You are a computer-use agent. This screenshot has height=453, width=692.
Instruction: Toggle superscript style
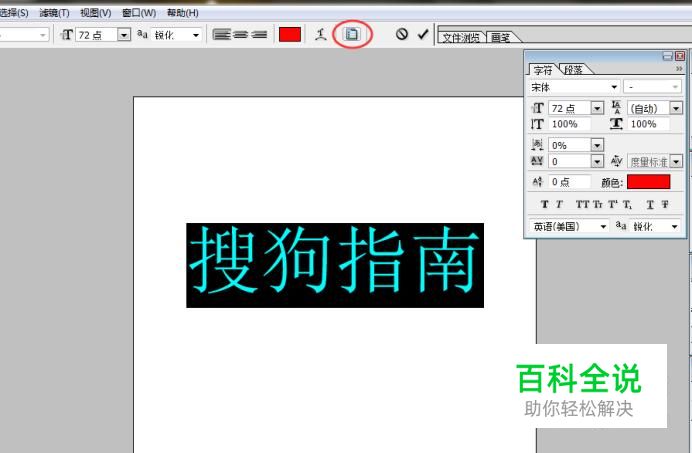[613, 204]
